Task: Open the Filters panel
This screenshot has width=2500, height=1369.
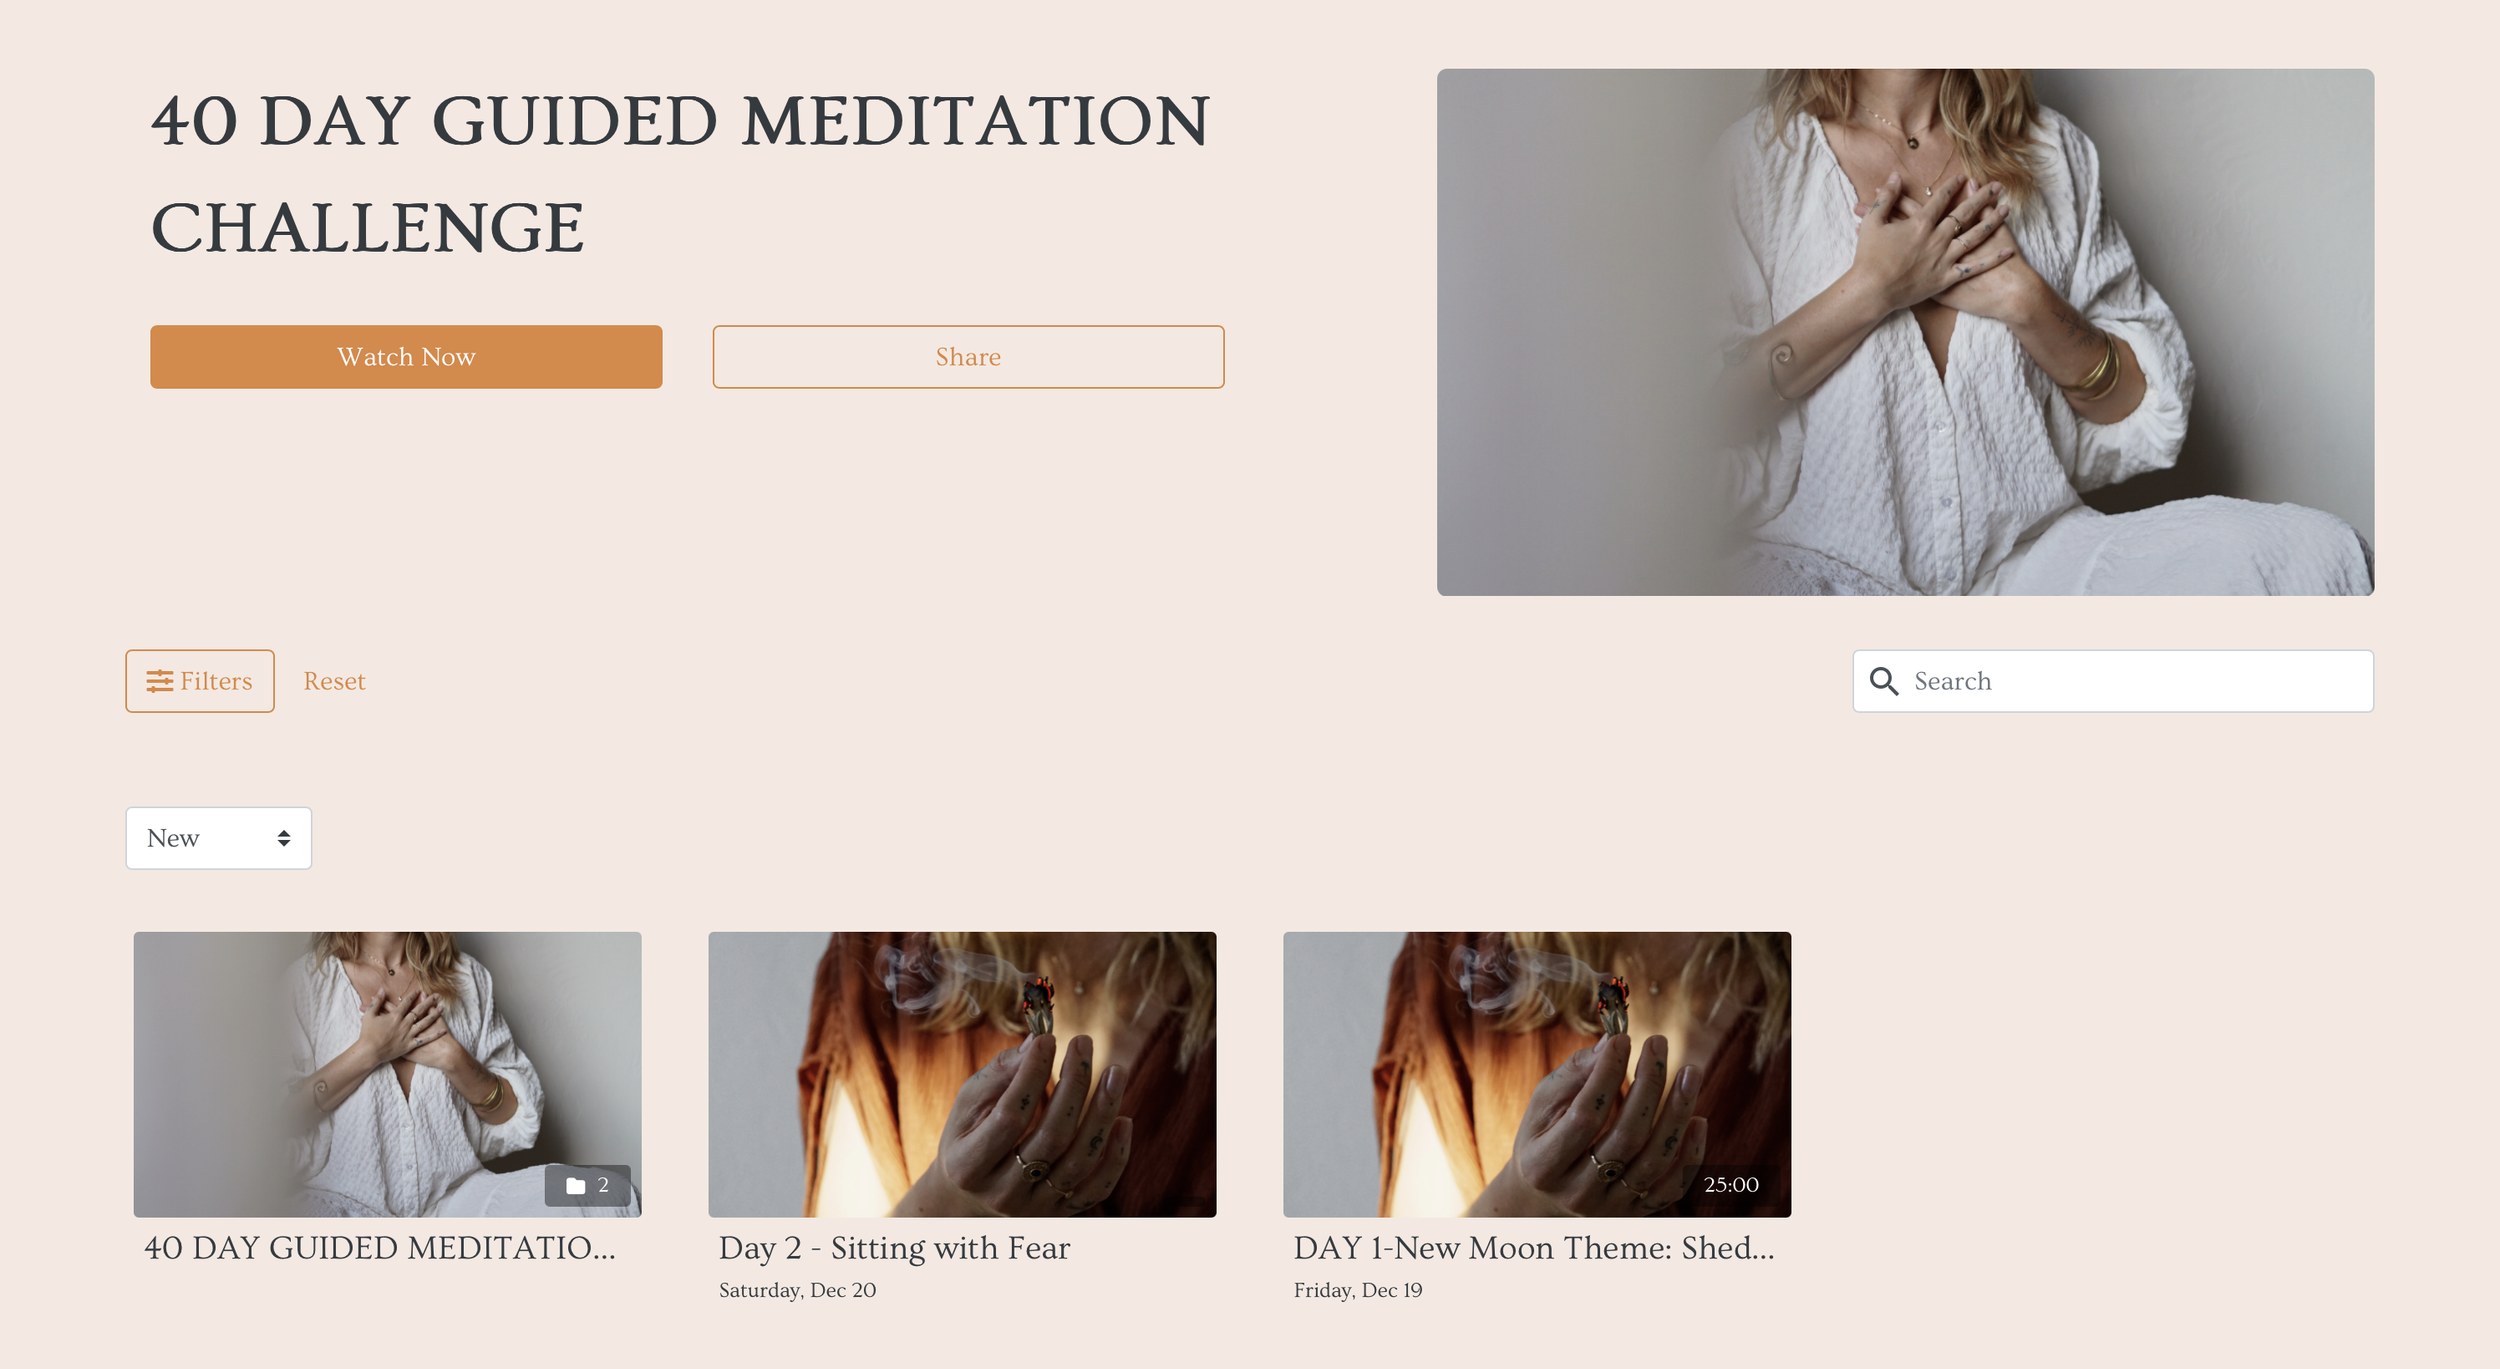Action: point(200,681)
